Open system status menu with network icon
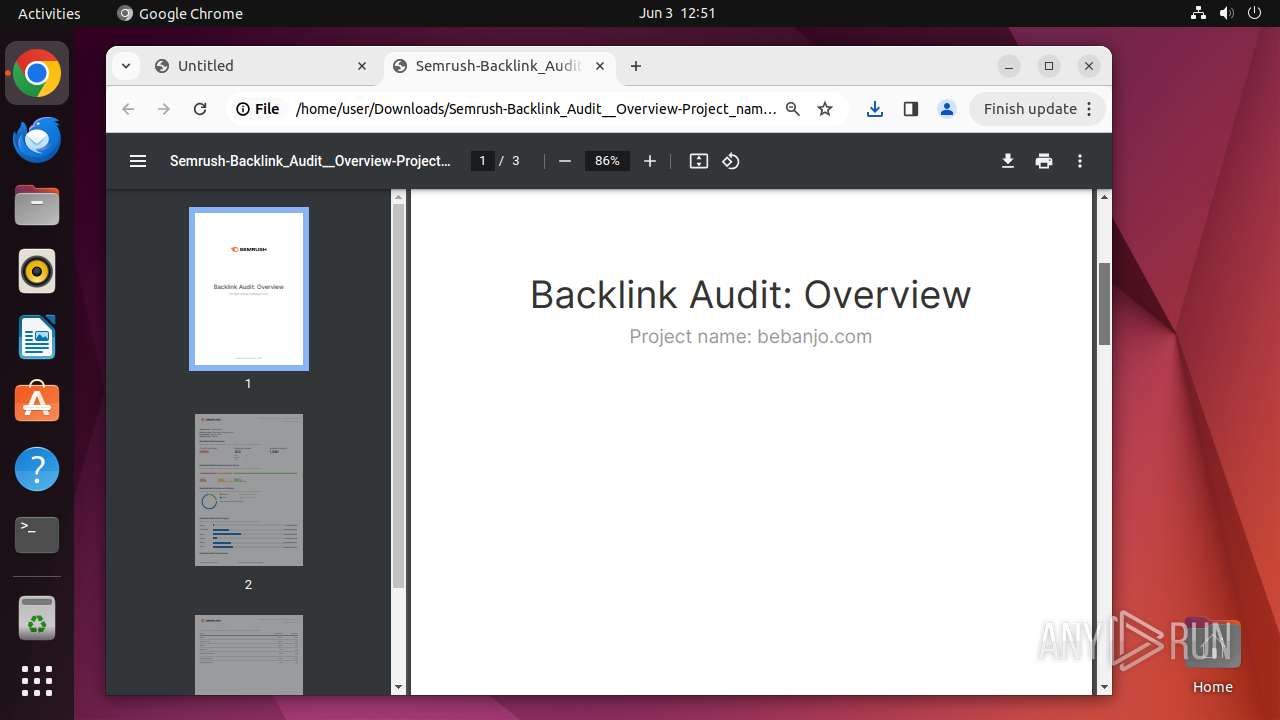Screen dimensions: 1280x720 (x=1226, y=13)
